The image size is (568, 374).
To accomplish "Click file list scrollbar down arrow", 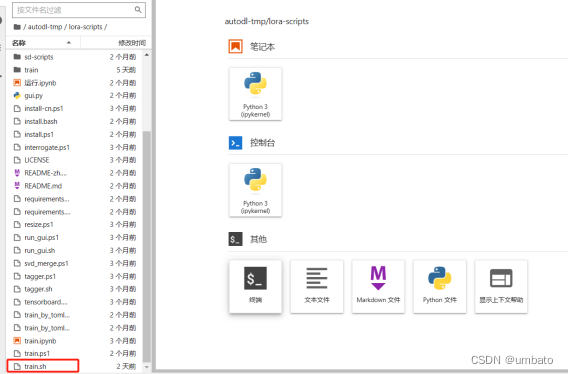I will (147, 367).
